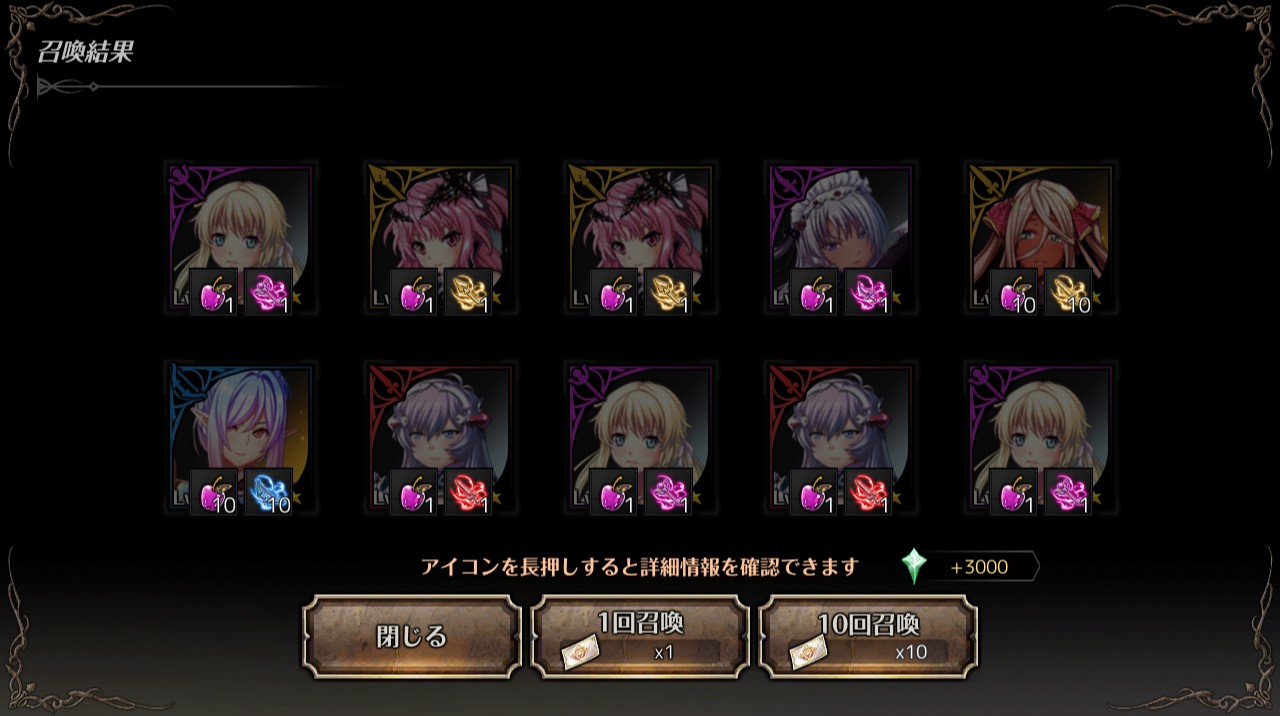Click pink fragment icon on first card
Image resolution: width=1280 pixels, height=716 pixels.
coord(268,292)
